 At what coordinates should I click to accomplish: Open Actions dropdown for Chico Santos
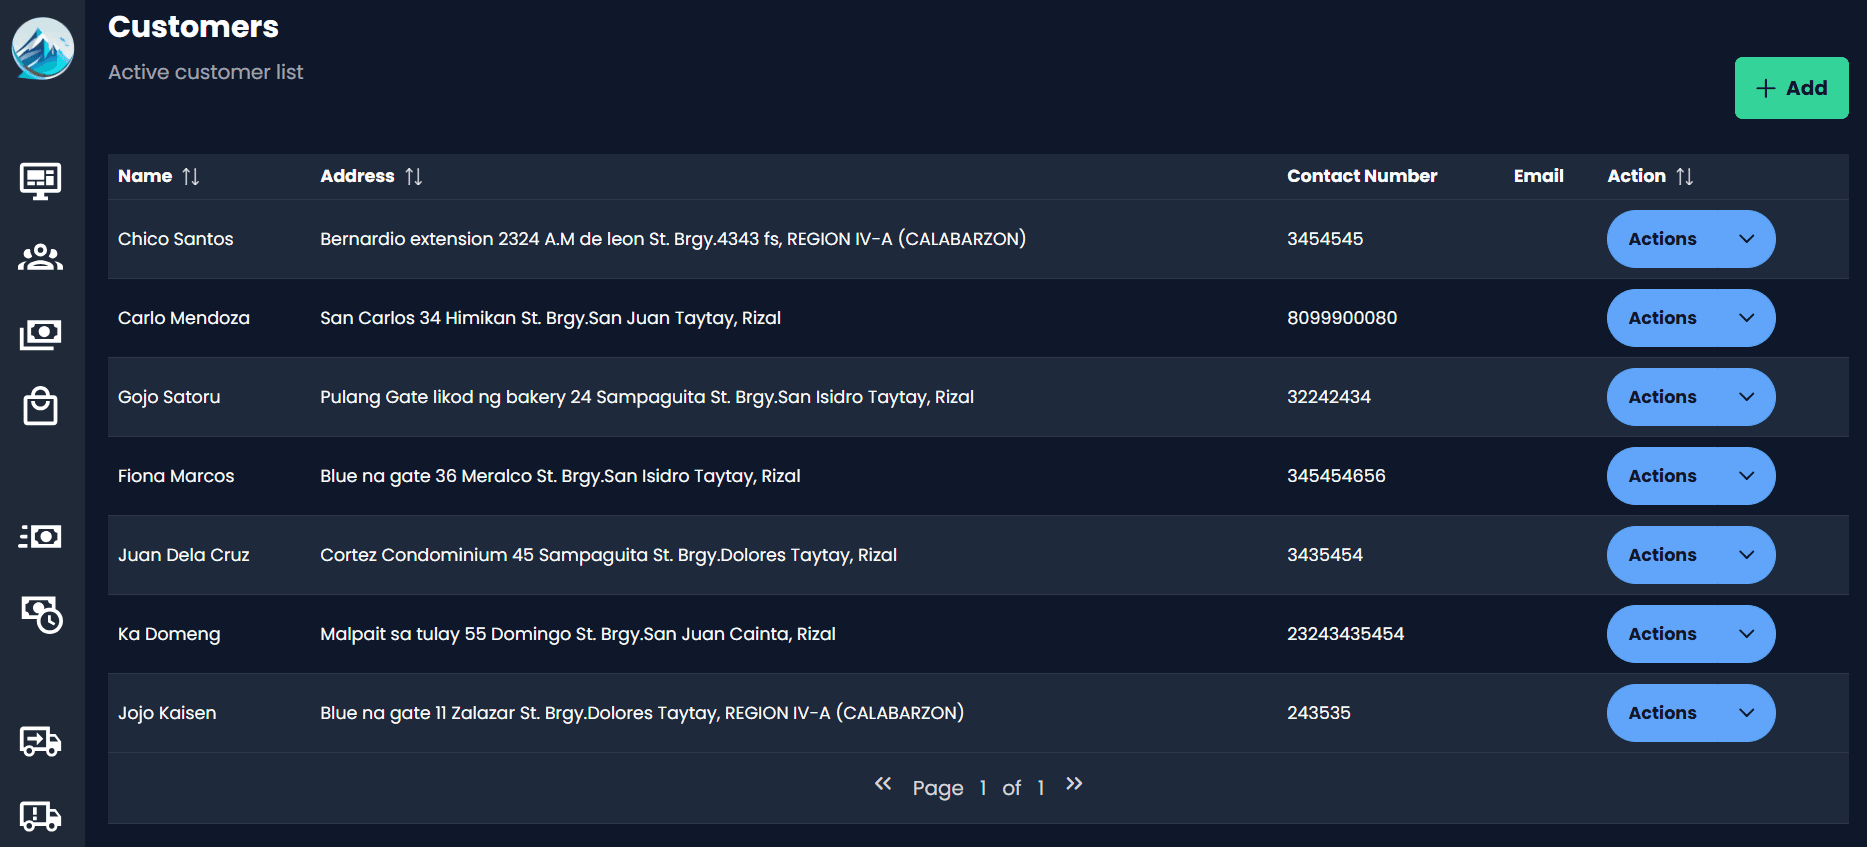coord(1691,239)
